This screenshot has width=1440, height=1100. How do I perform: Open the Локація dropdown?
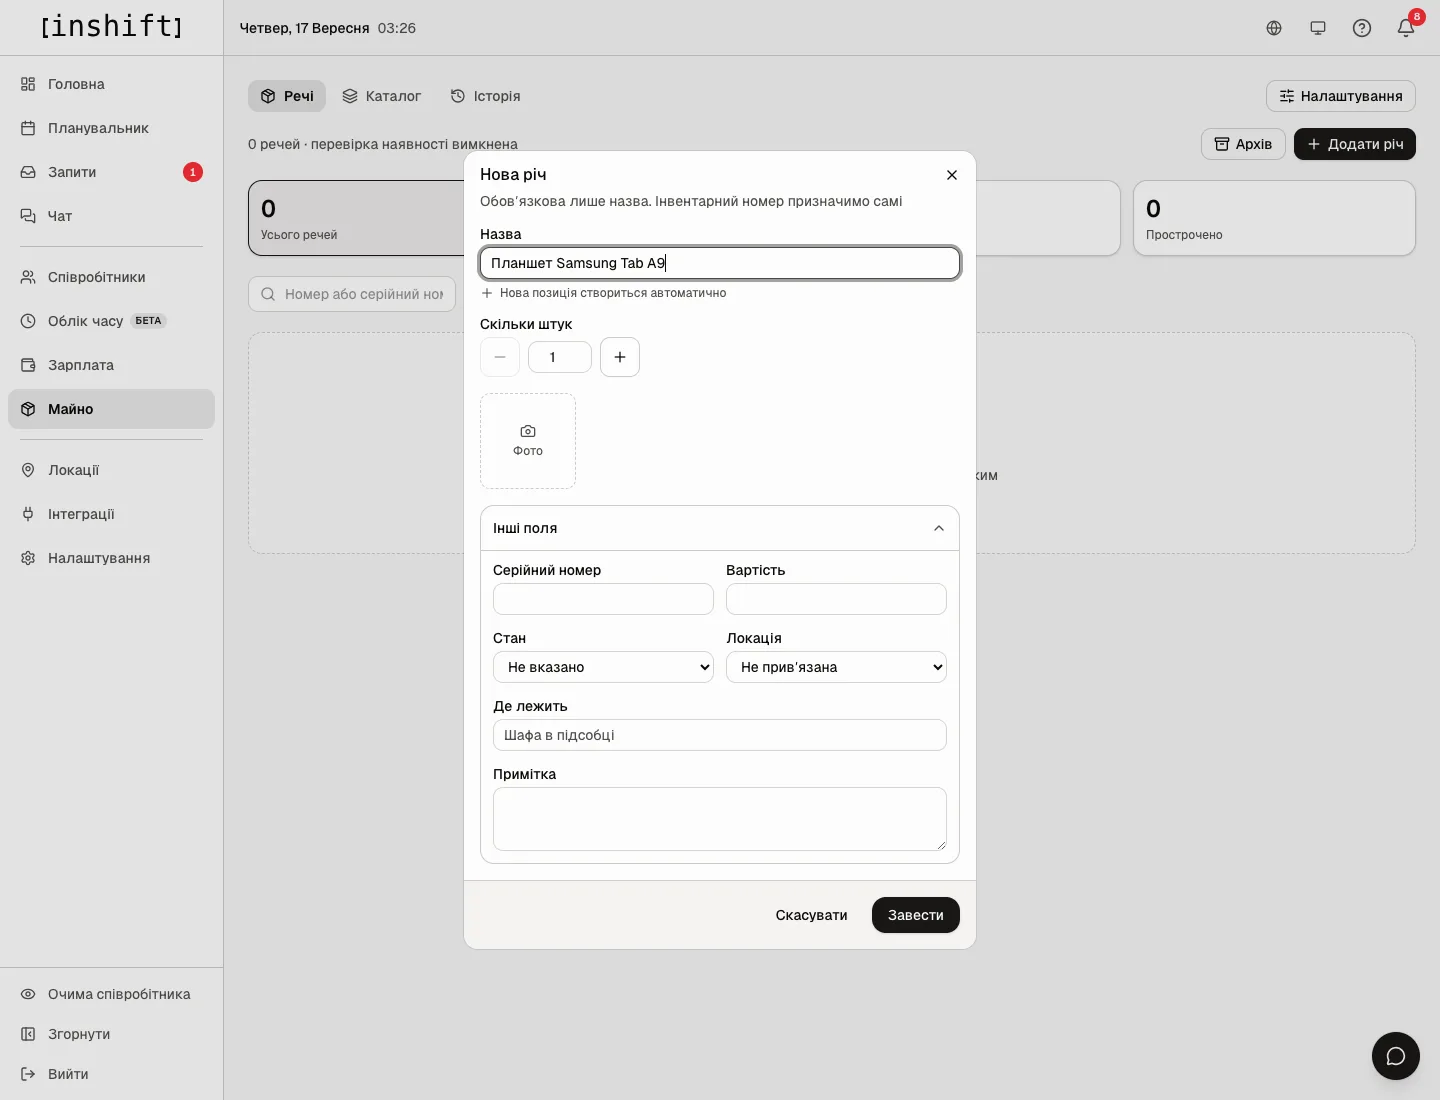[836, 667]
